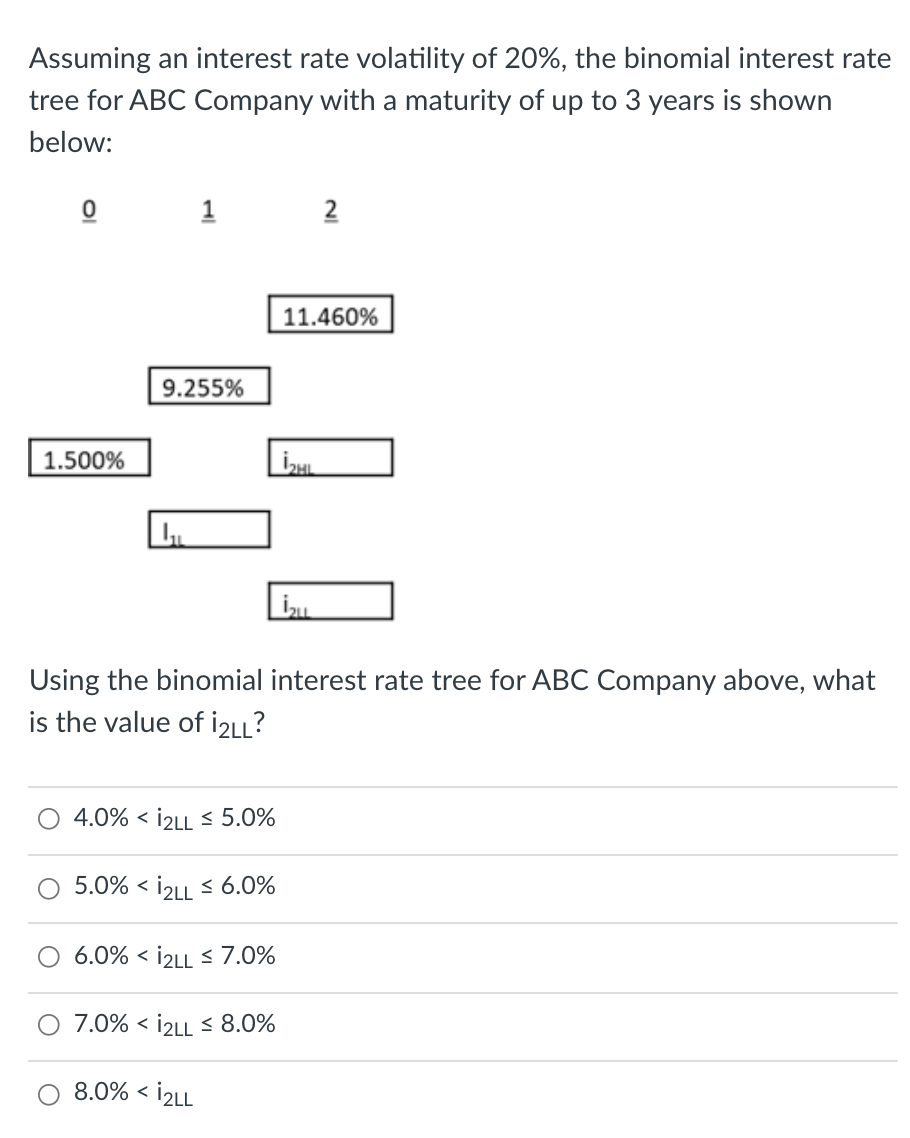Image resolution: width=910 pixels, height=1138 pixels.
Task: Click the i2HL rate box
Action: point(331,457)
